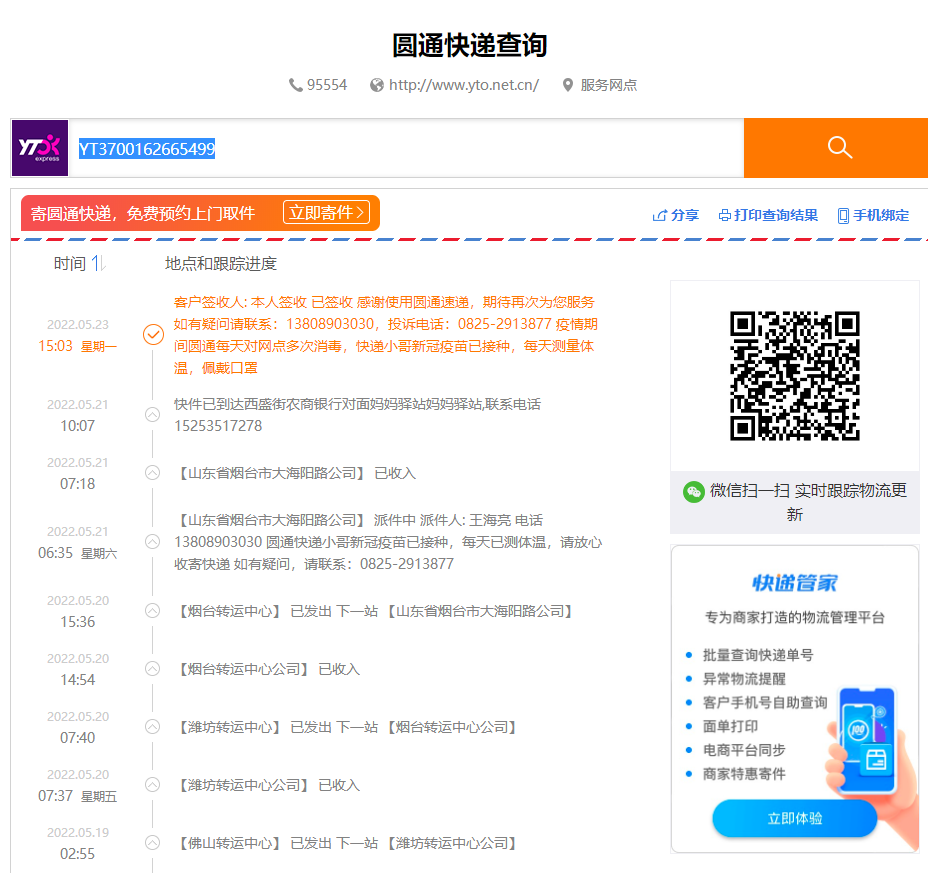Screen dimensions: 928x873
Task: Click 【山东省烟台市大海阳路公司】 已收入 entry
Action: click(295, 473)
